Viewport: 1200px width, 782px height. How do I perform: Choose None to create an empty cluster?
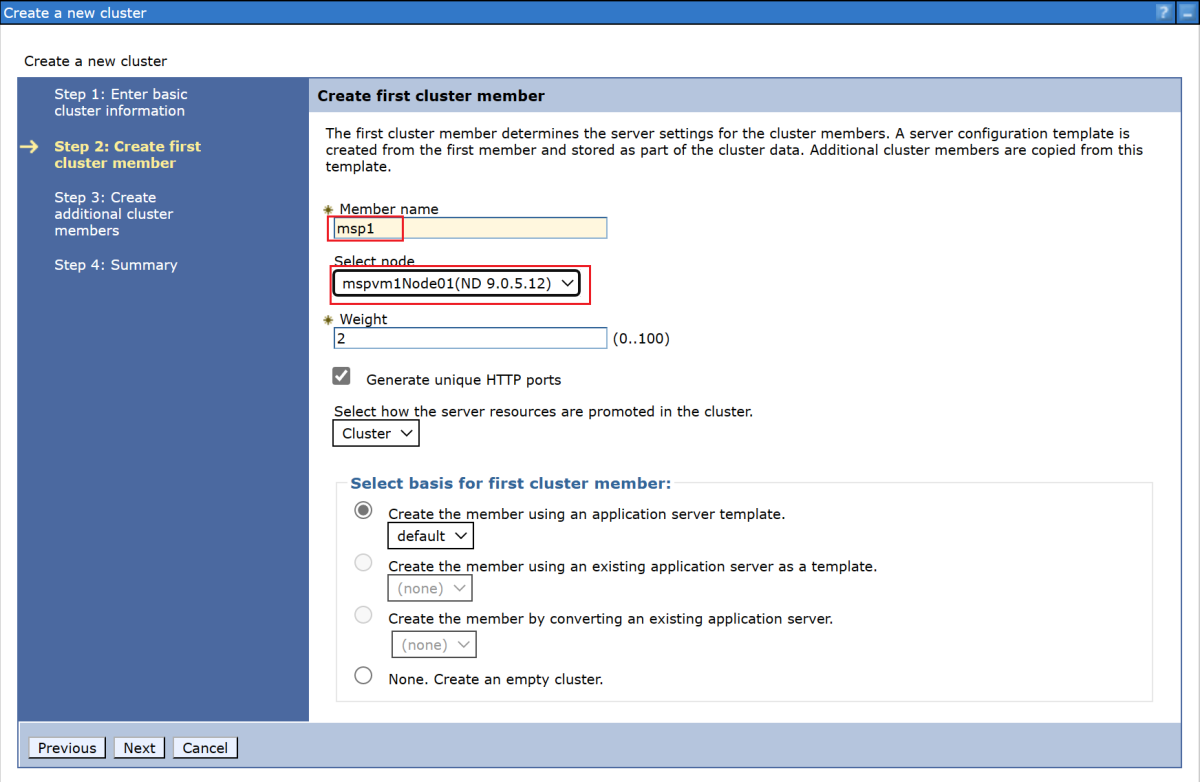363,675
